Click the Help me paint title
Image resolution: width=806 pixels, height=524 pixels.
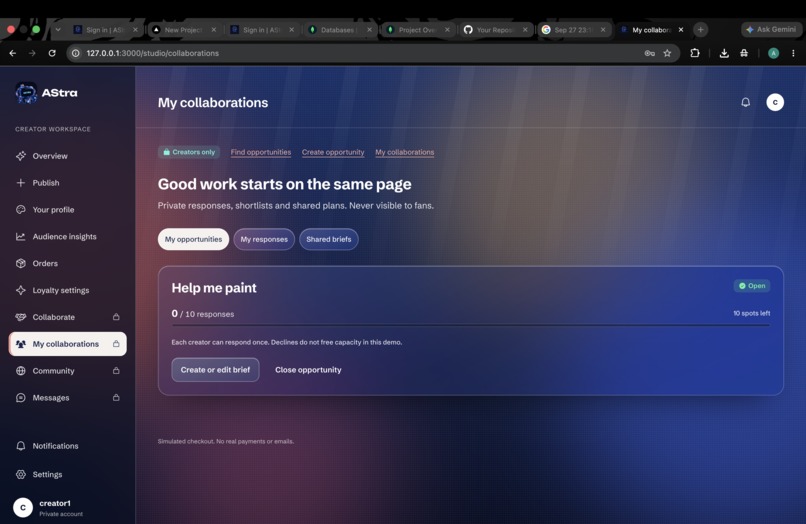214,288
